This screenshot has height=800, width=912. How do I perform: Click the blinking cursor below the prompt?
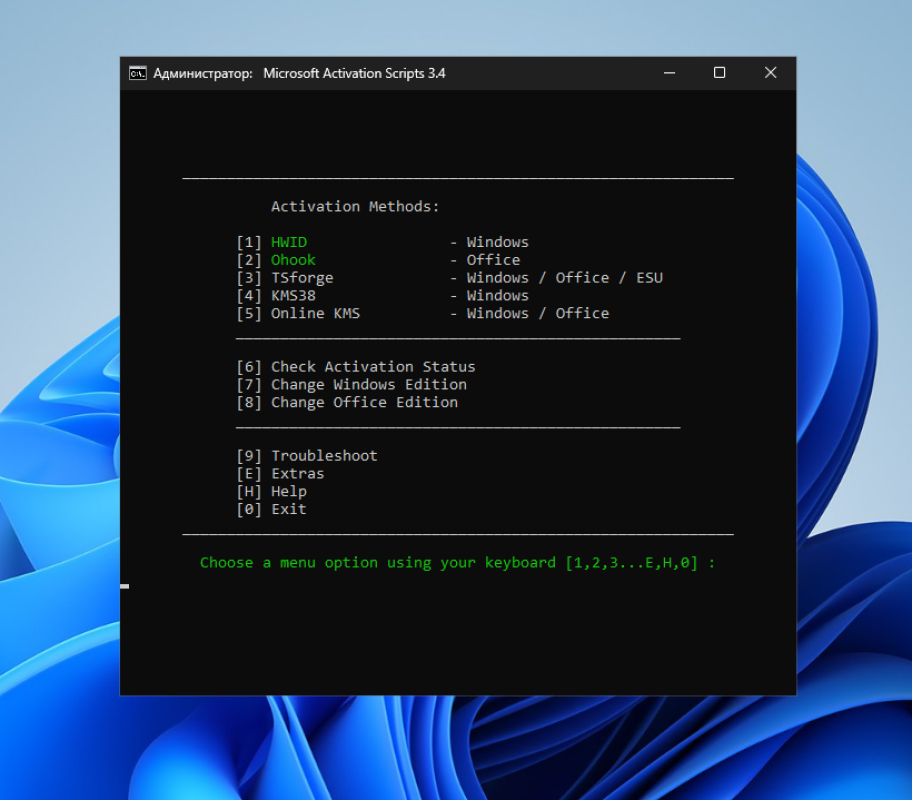coord(124,586)
